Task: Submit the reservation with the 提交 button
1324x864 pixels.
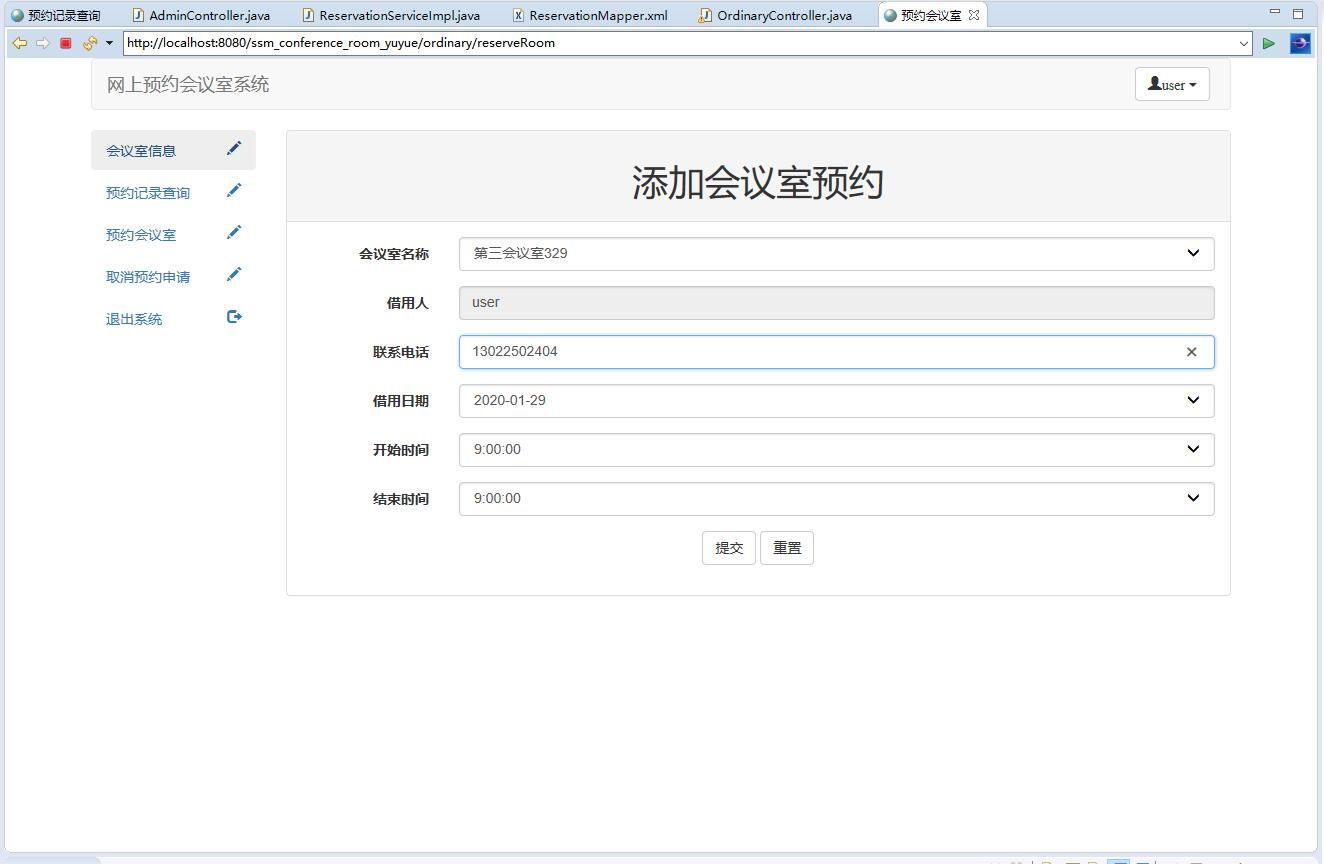Action: click(x=728, y=548)
